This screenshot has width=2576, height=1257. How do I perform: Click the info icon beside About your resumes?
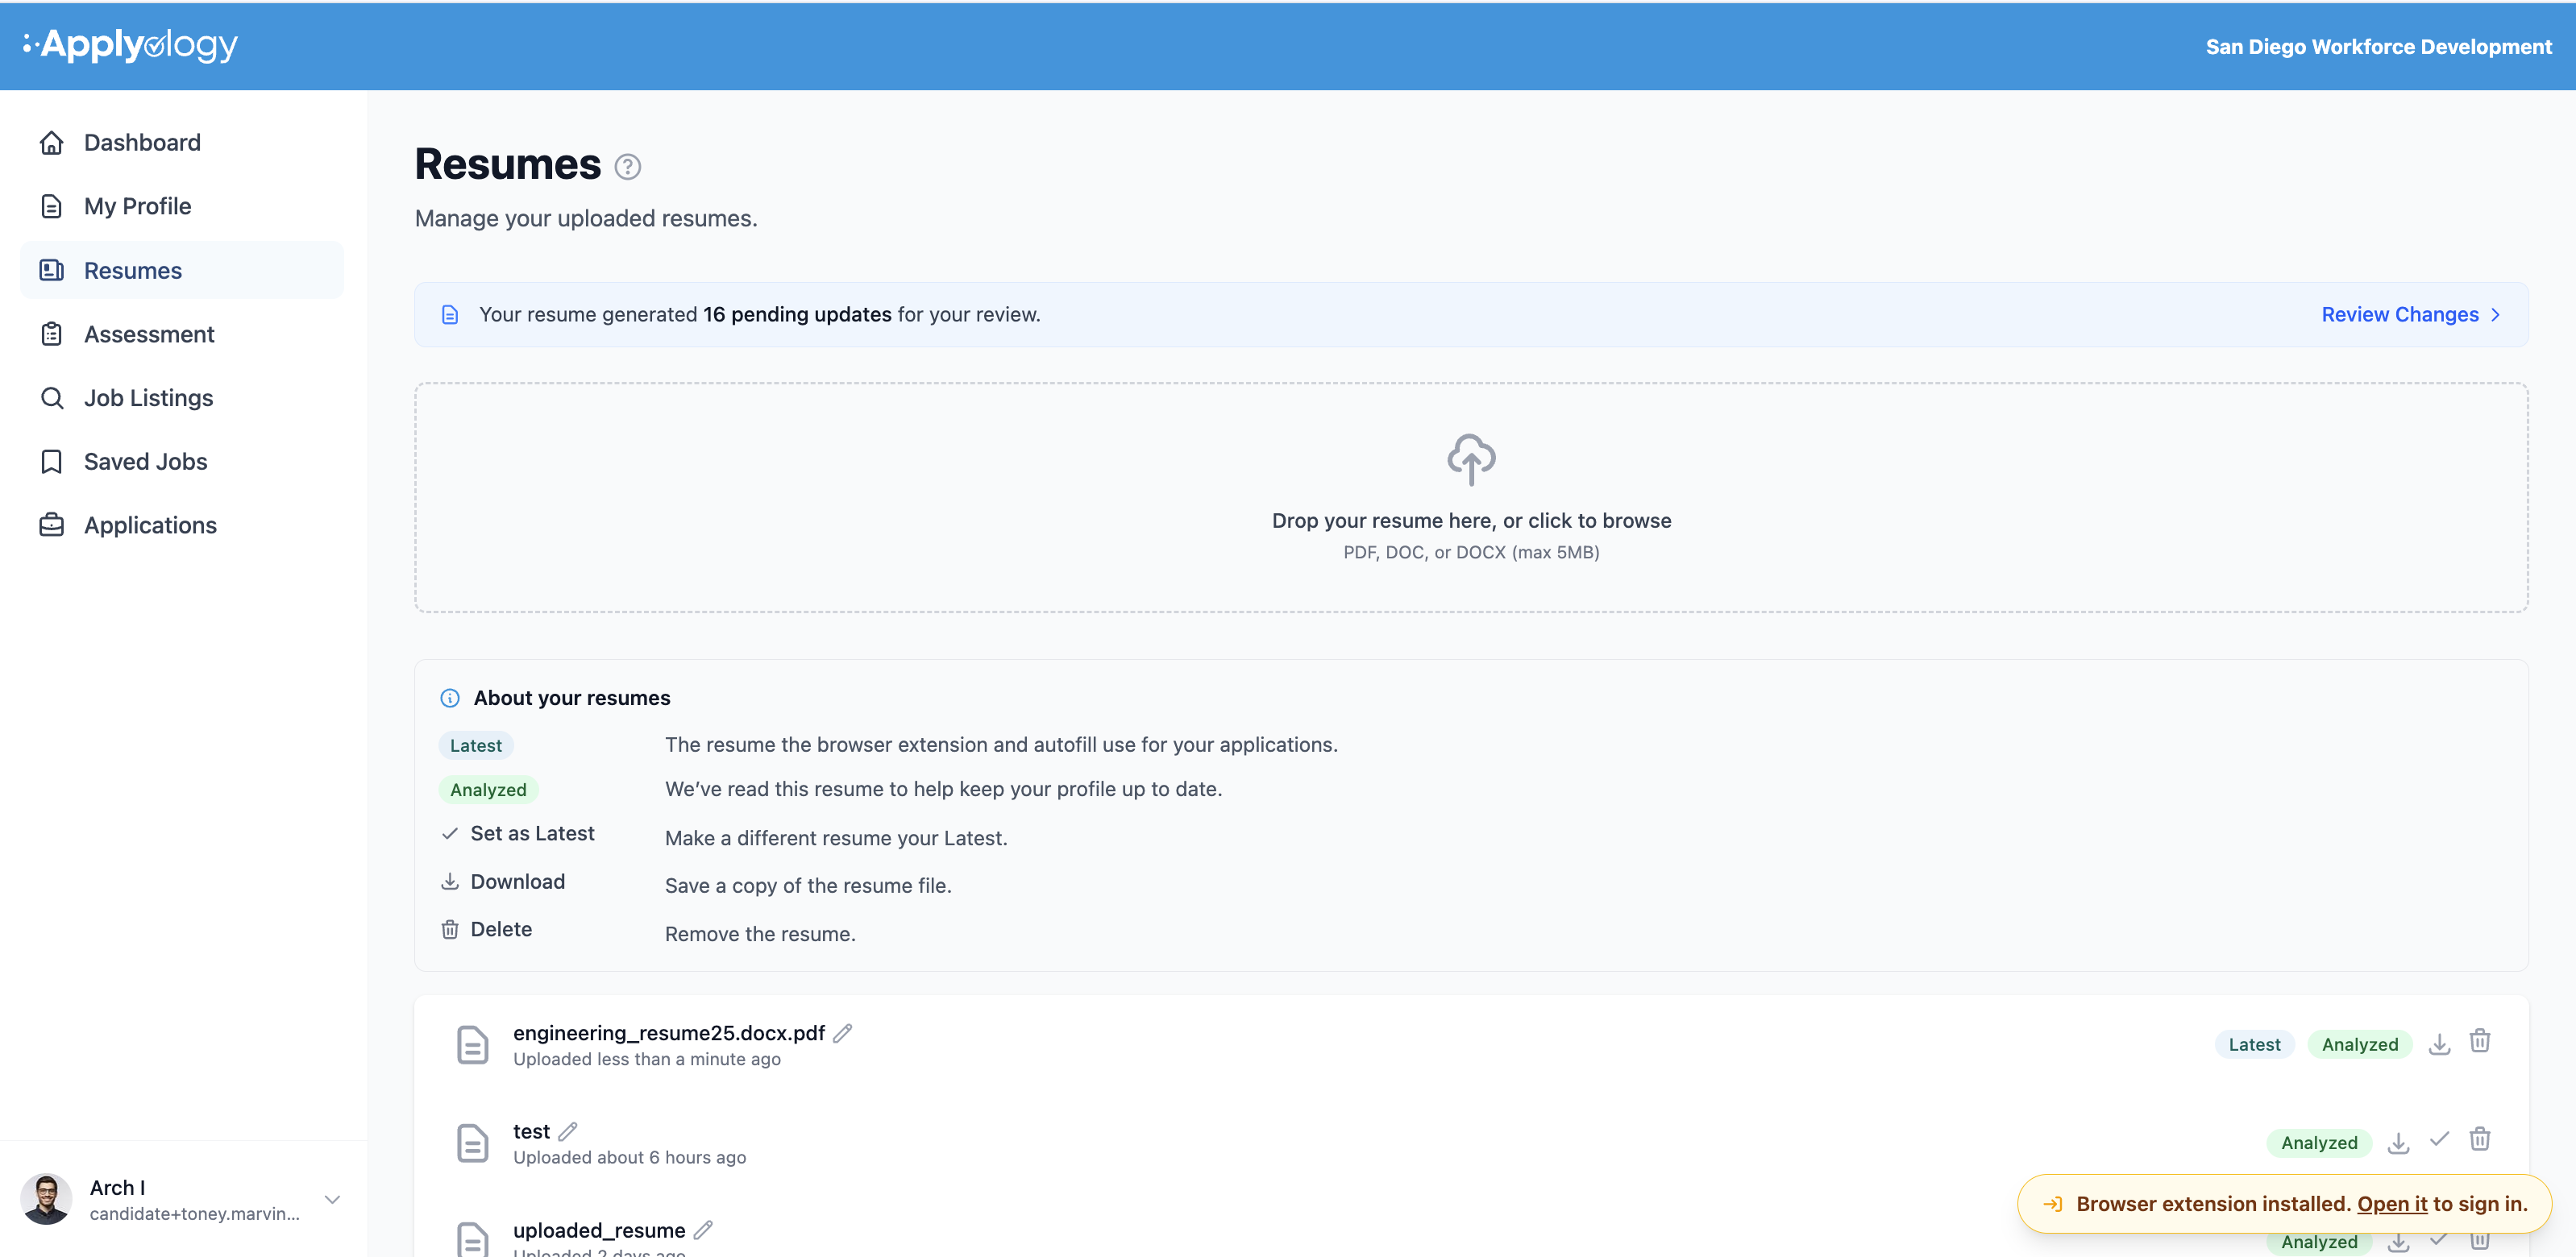point(450,698)
